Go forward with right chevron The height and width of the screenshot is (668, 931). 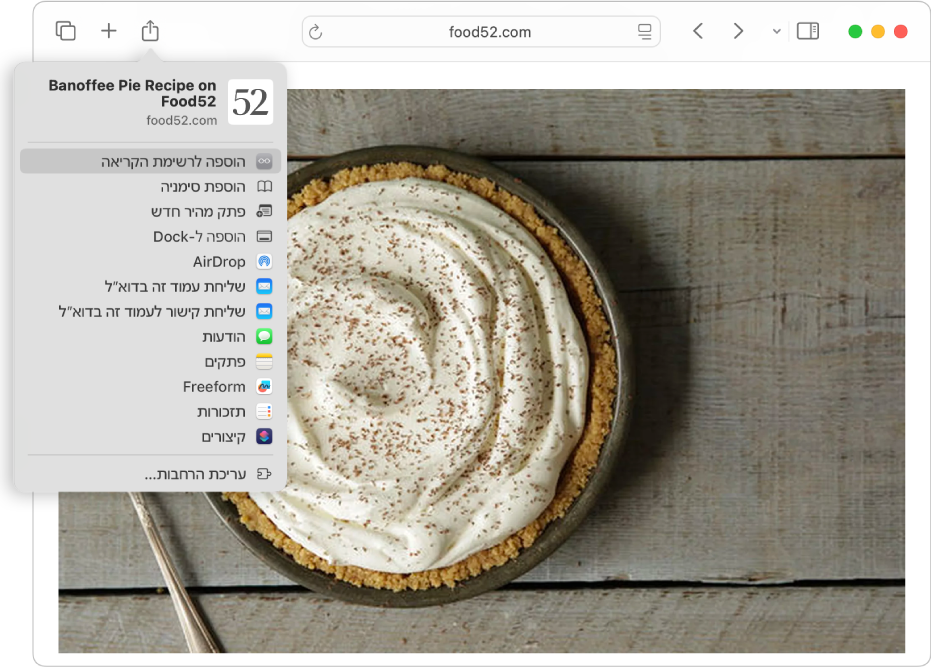pos(738,31)
